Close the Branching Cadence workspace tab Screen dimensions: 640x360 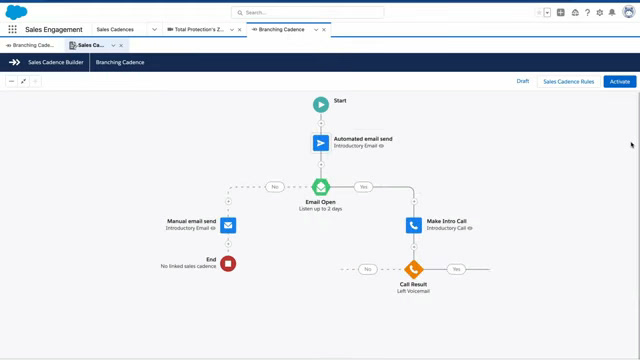click(324, 30)
